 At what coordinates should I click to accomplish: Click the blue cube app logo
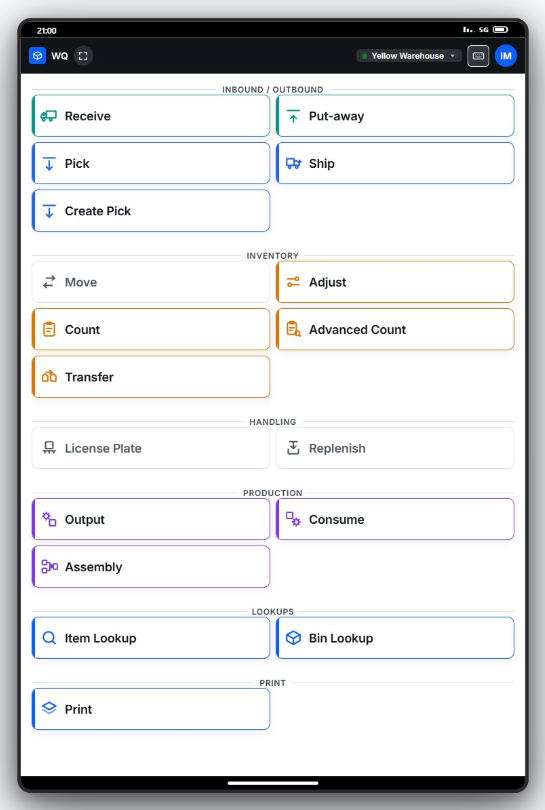pos(37,56)
